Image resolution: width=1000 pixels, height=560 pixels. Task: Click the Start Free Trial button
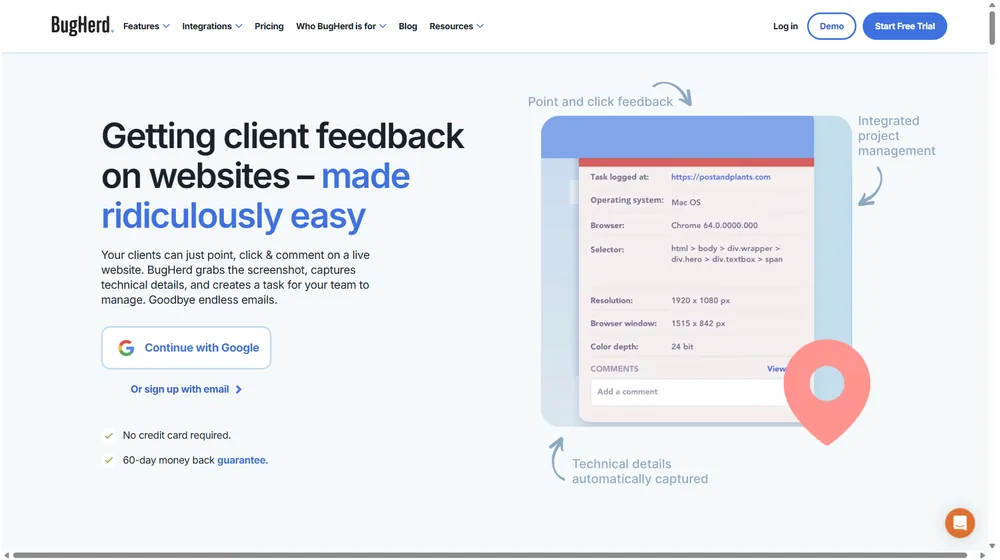coord(904,26)
